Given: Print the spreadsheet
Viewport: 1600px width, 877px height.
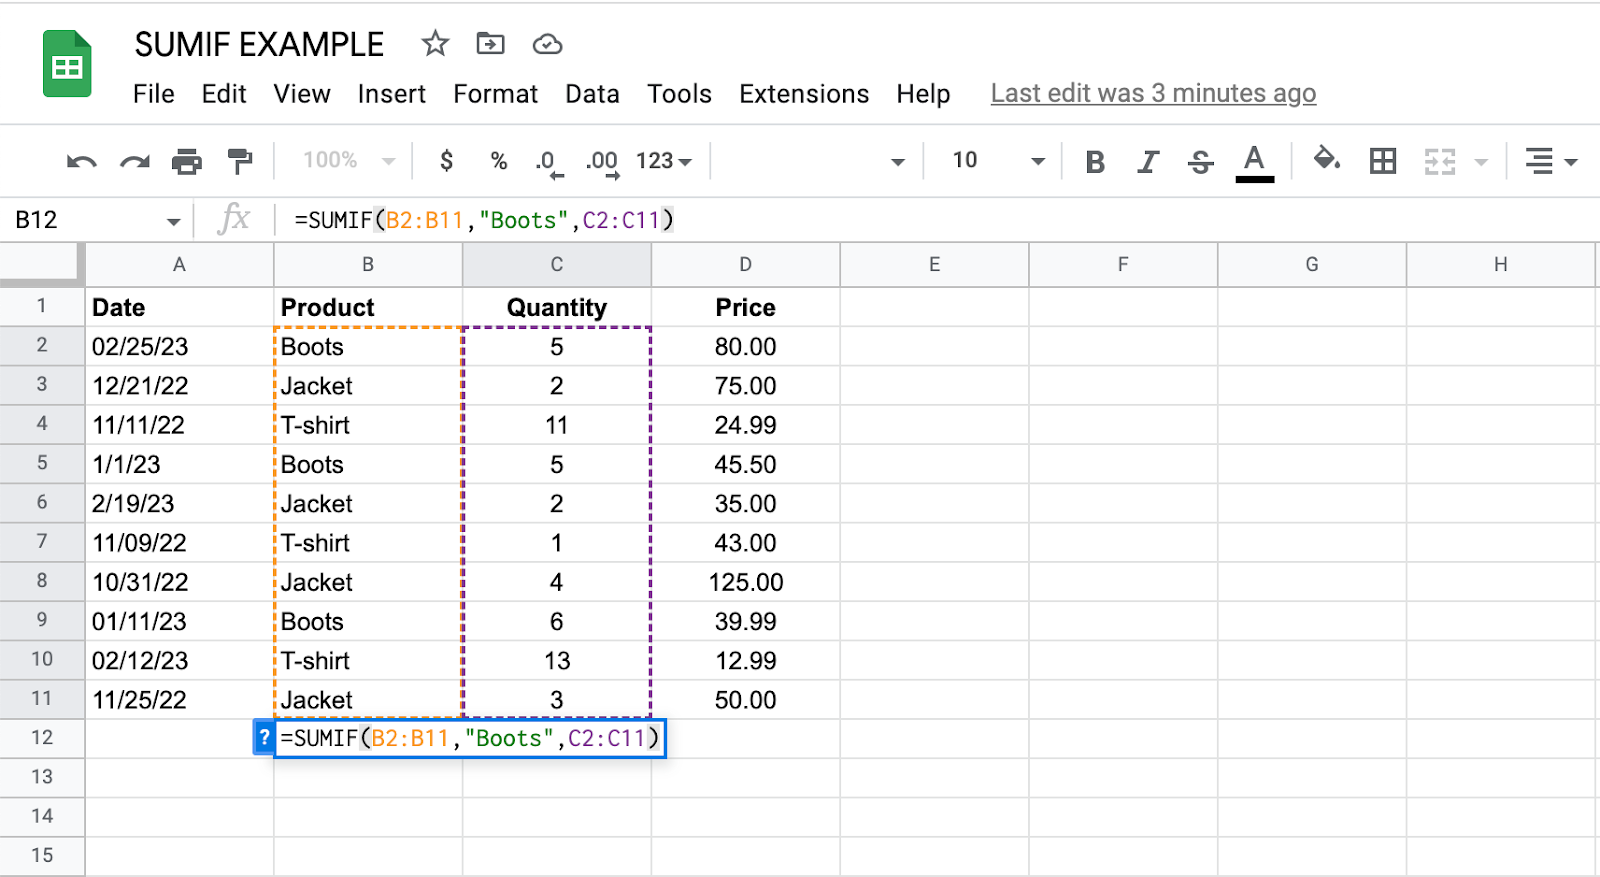Looking at the screenshot, I should [187, 161].
